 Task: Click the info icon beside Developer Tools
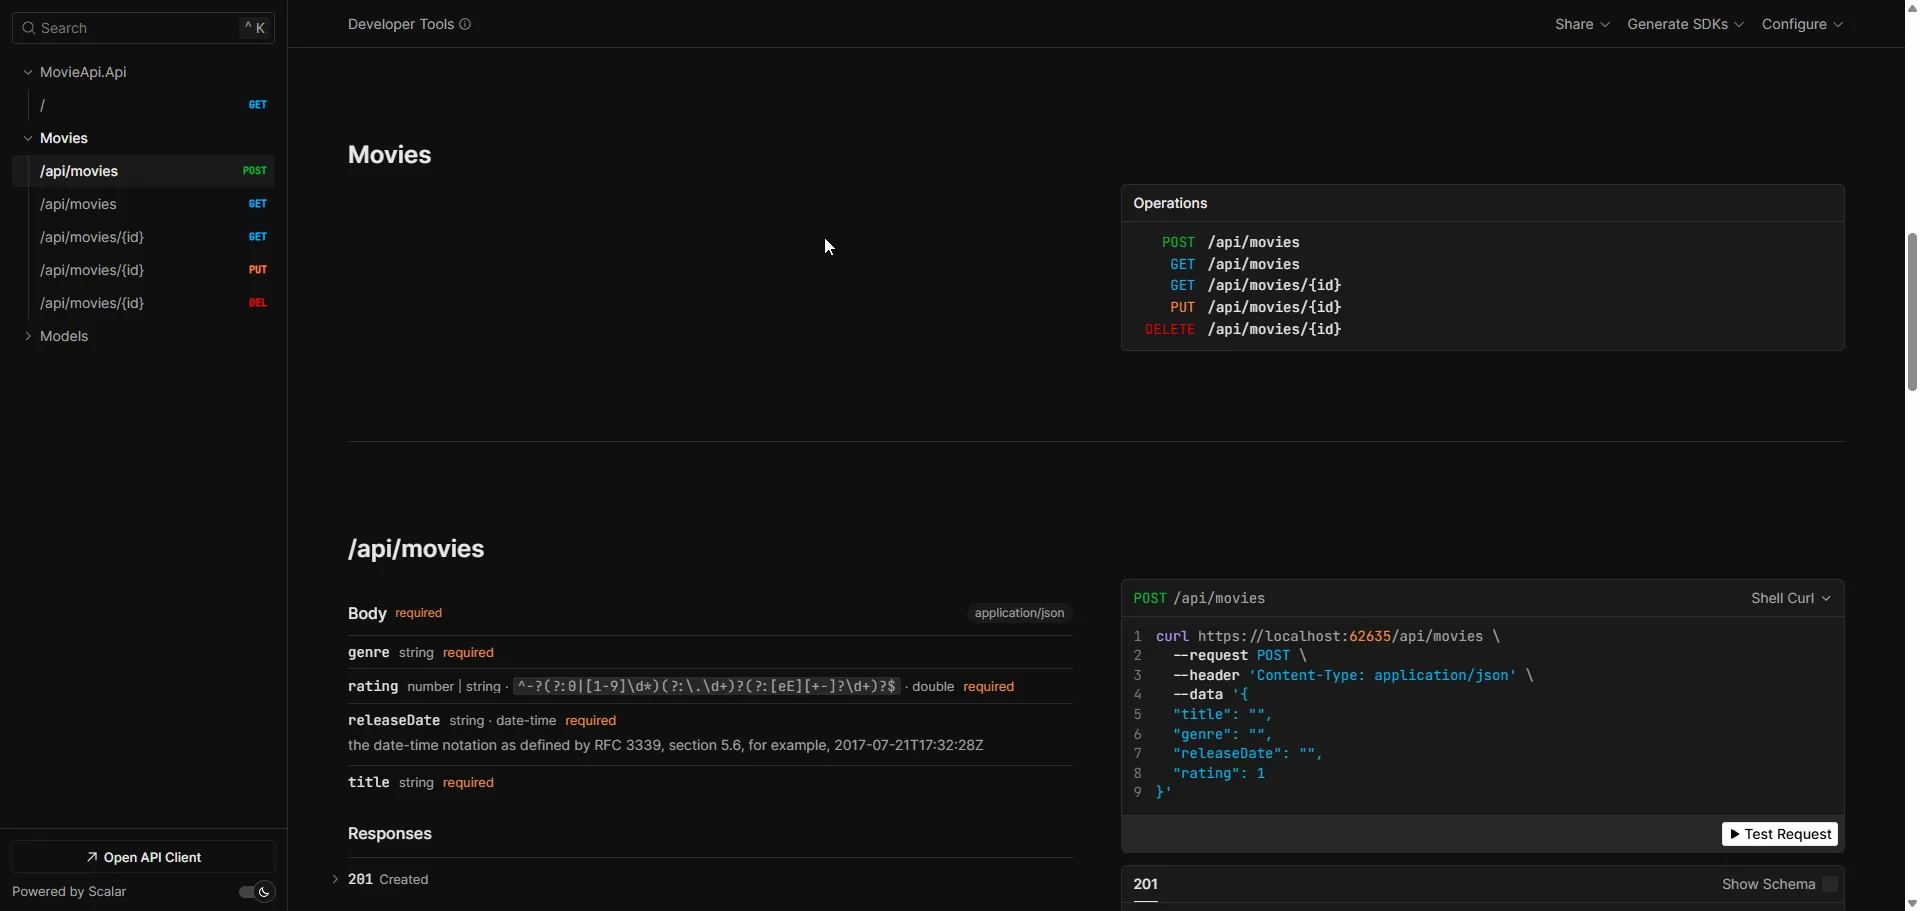tap(466, 24)
